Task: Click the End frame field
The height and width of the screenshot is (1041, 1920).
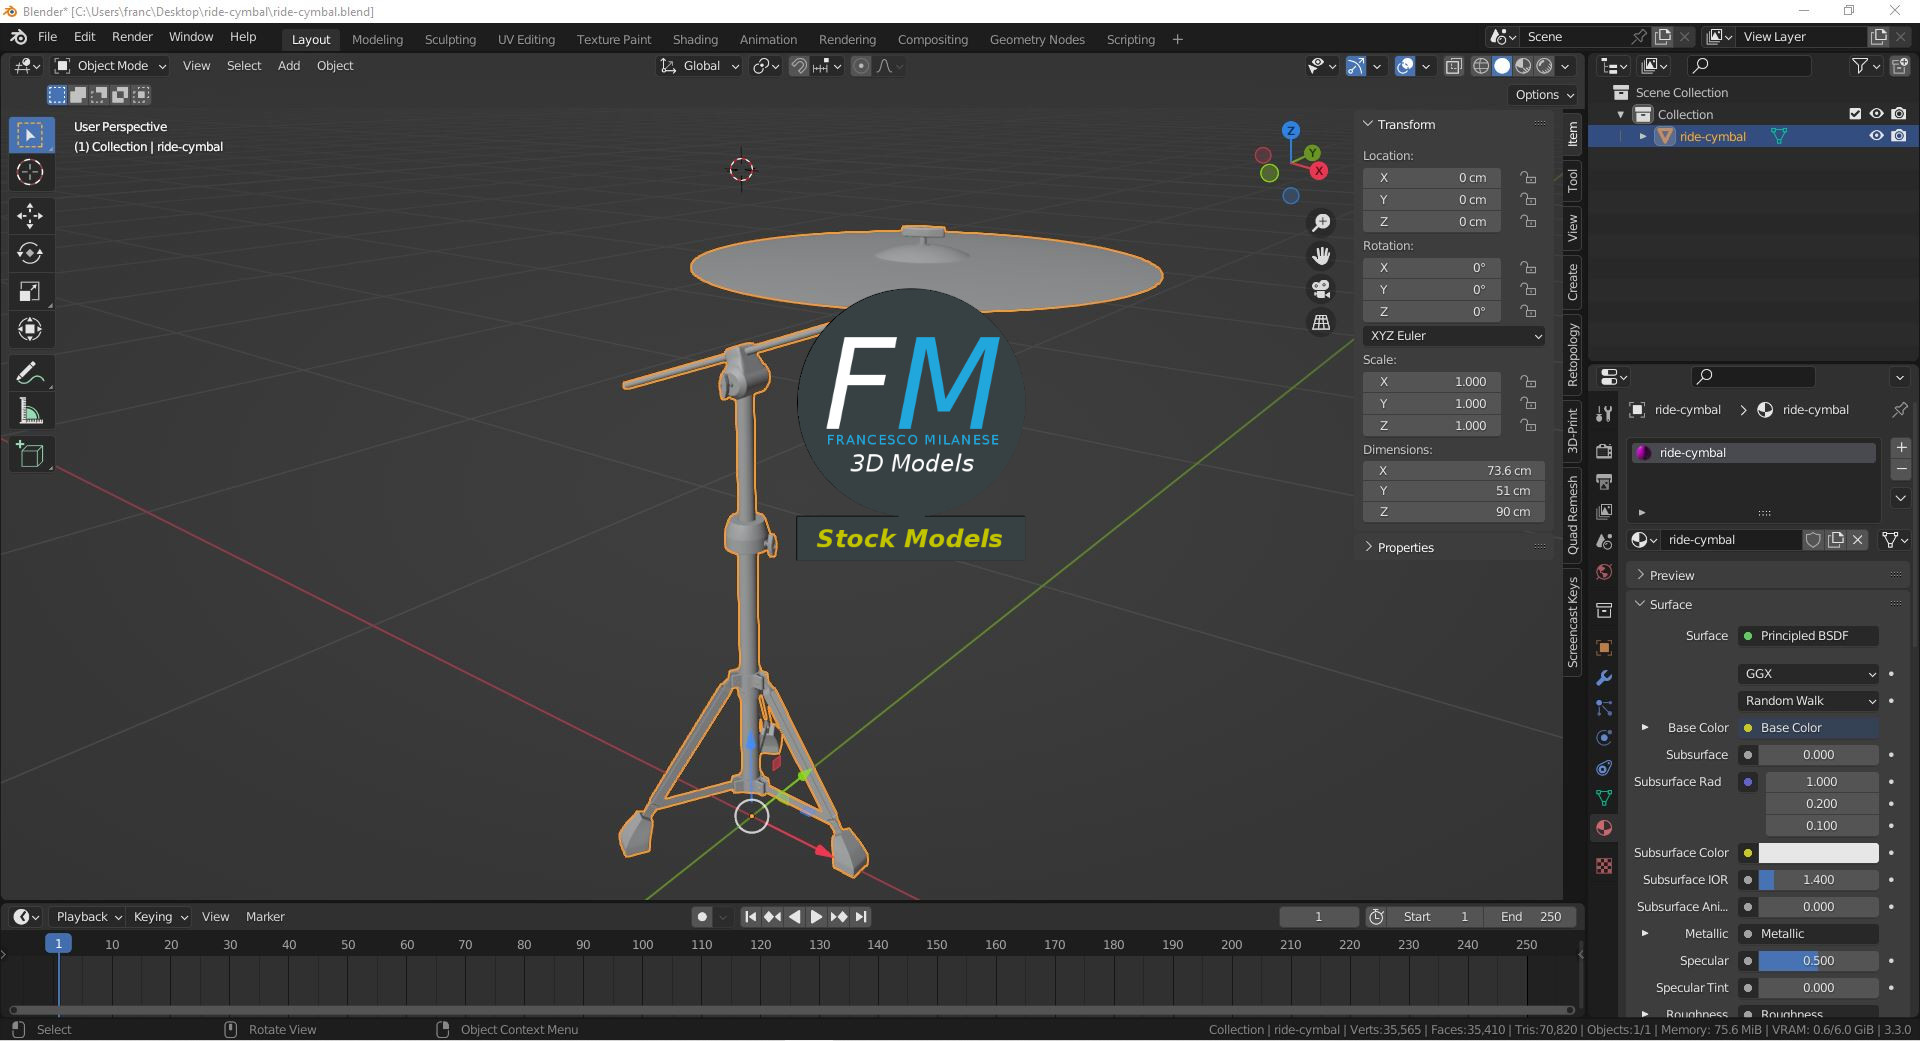Action: (x=1530, y=917)
